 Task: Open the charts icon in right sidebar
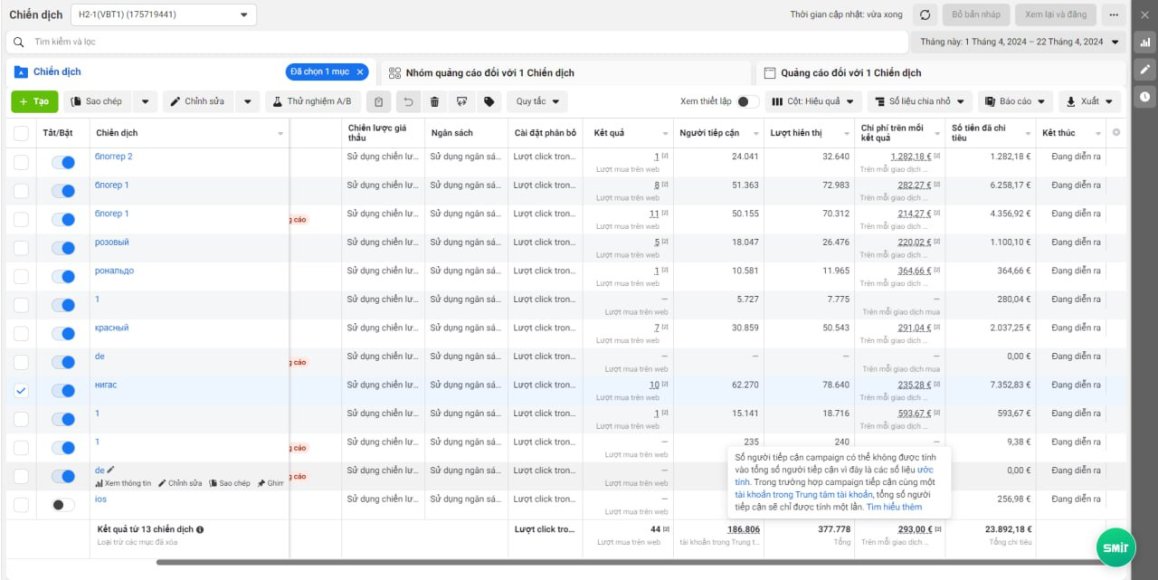pos(1145,43)
